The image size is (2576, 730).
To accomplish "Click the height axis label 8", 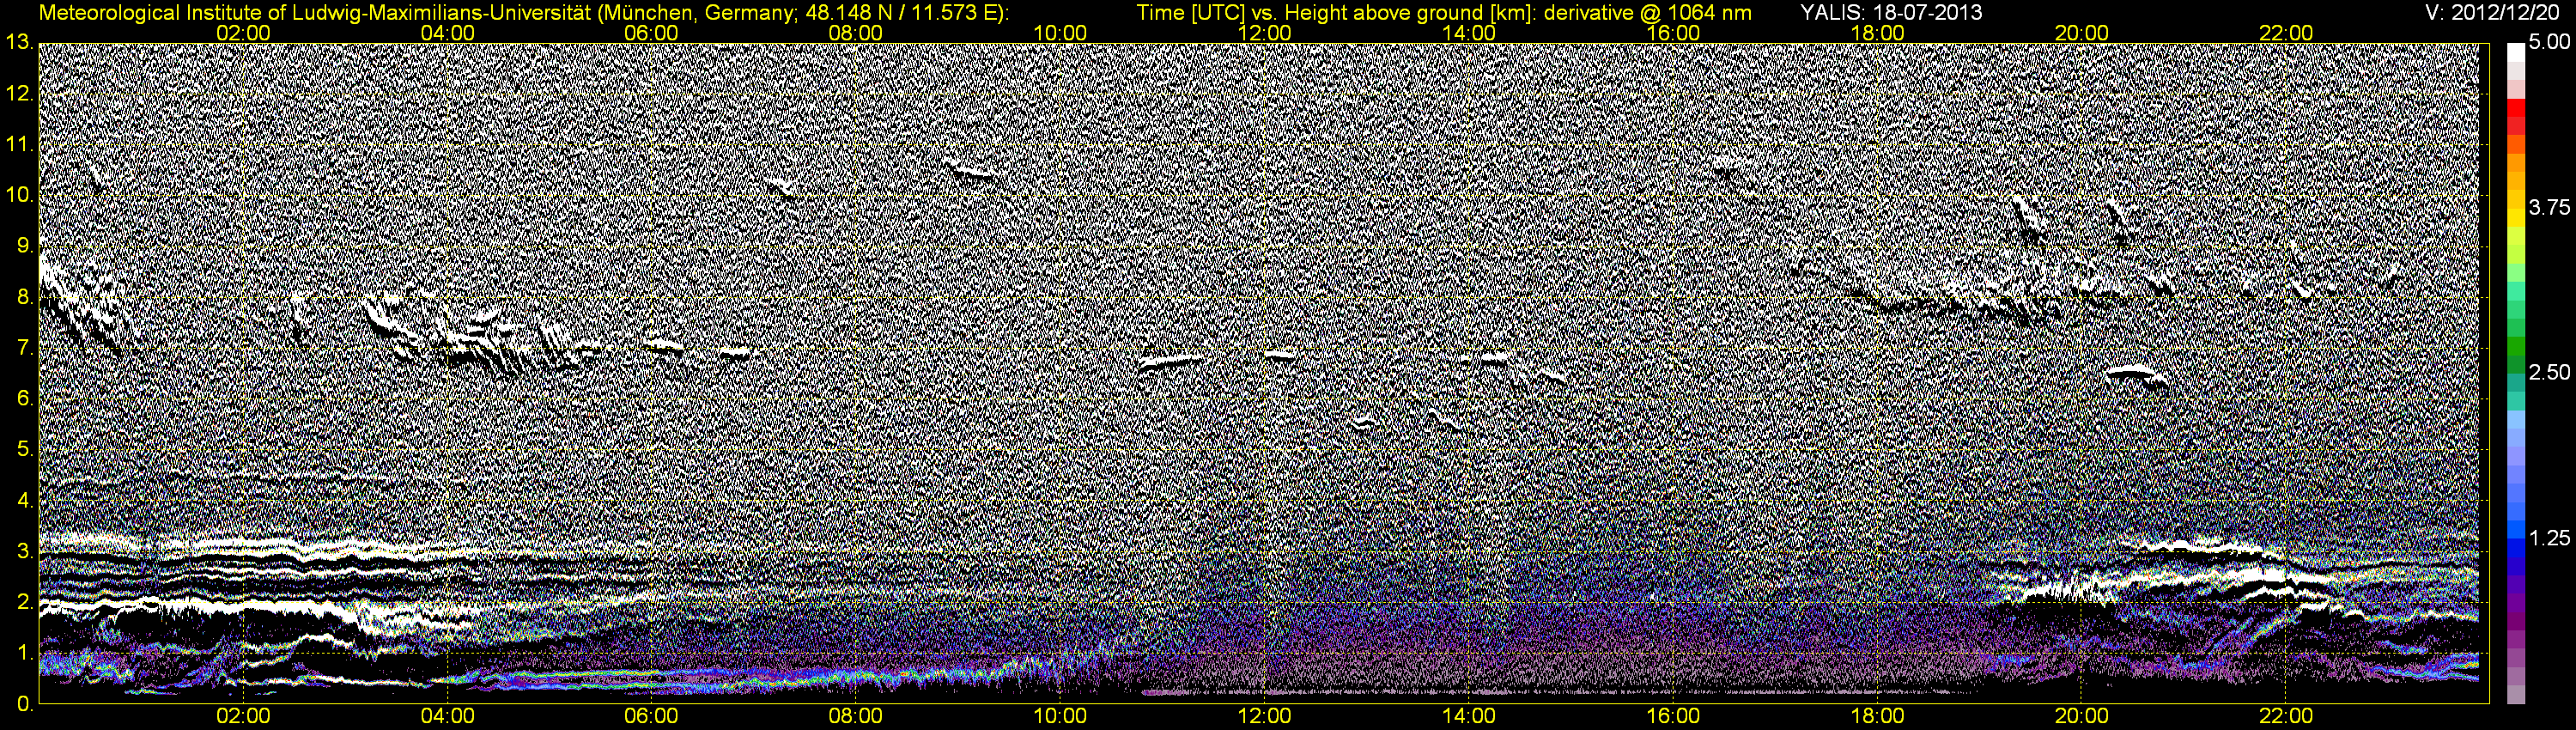I will [x=24, y=297].
